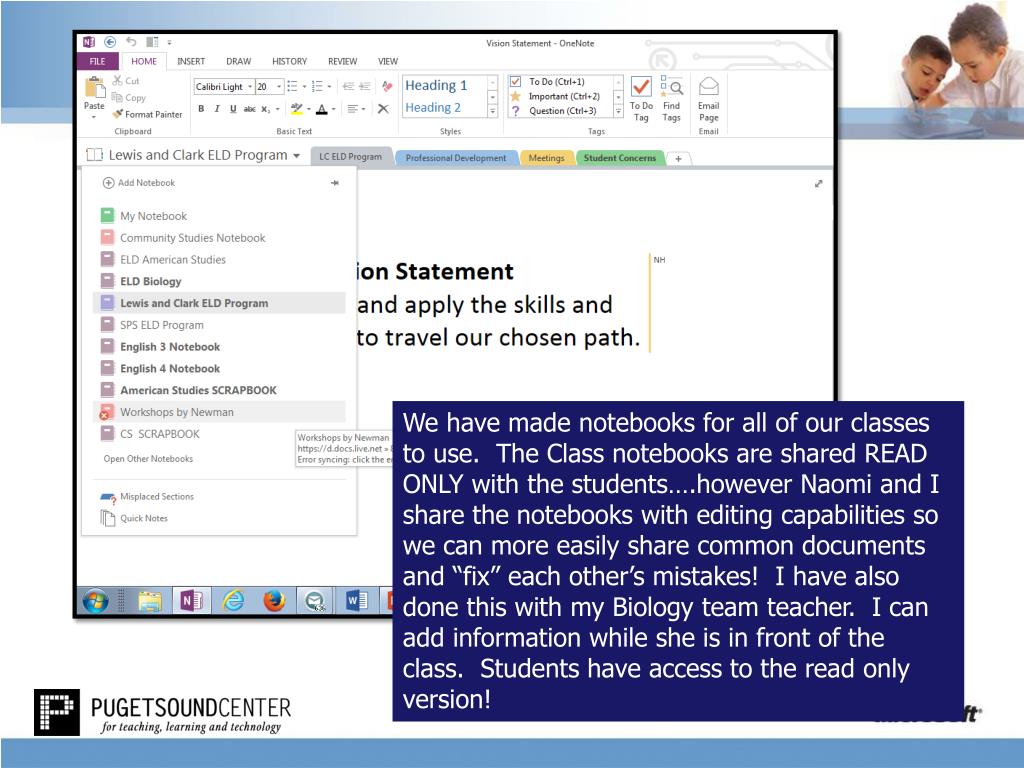The width and height of the screenshot is (1024, 768).
Task: Click the bulleted list icon
Action: tap(292, 86)
